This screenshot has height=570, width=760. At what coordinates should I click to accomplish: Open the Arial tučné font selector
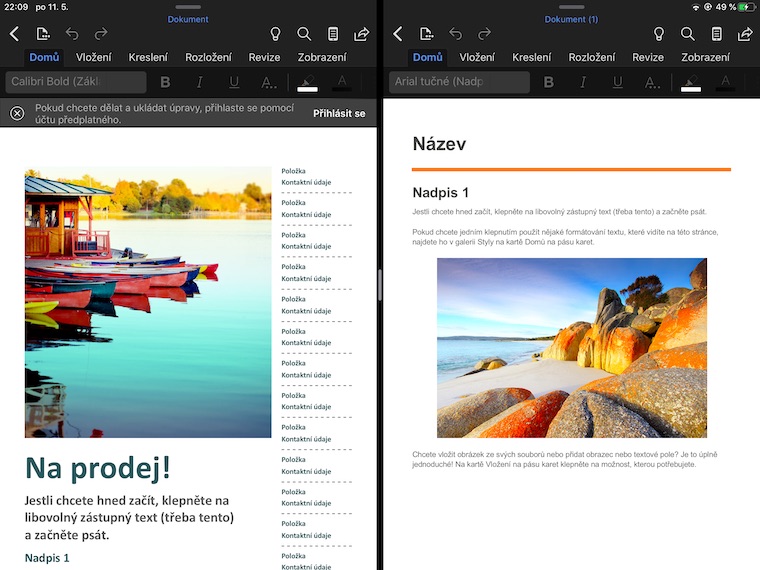[459, 82]
